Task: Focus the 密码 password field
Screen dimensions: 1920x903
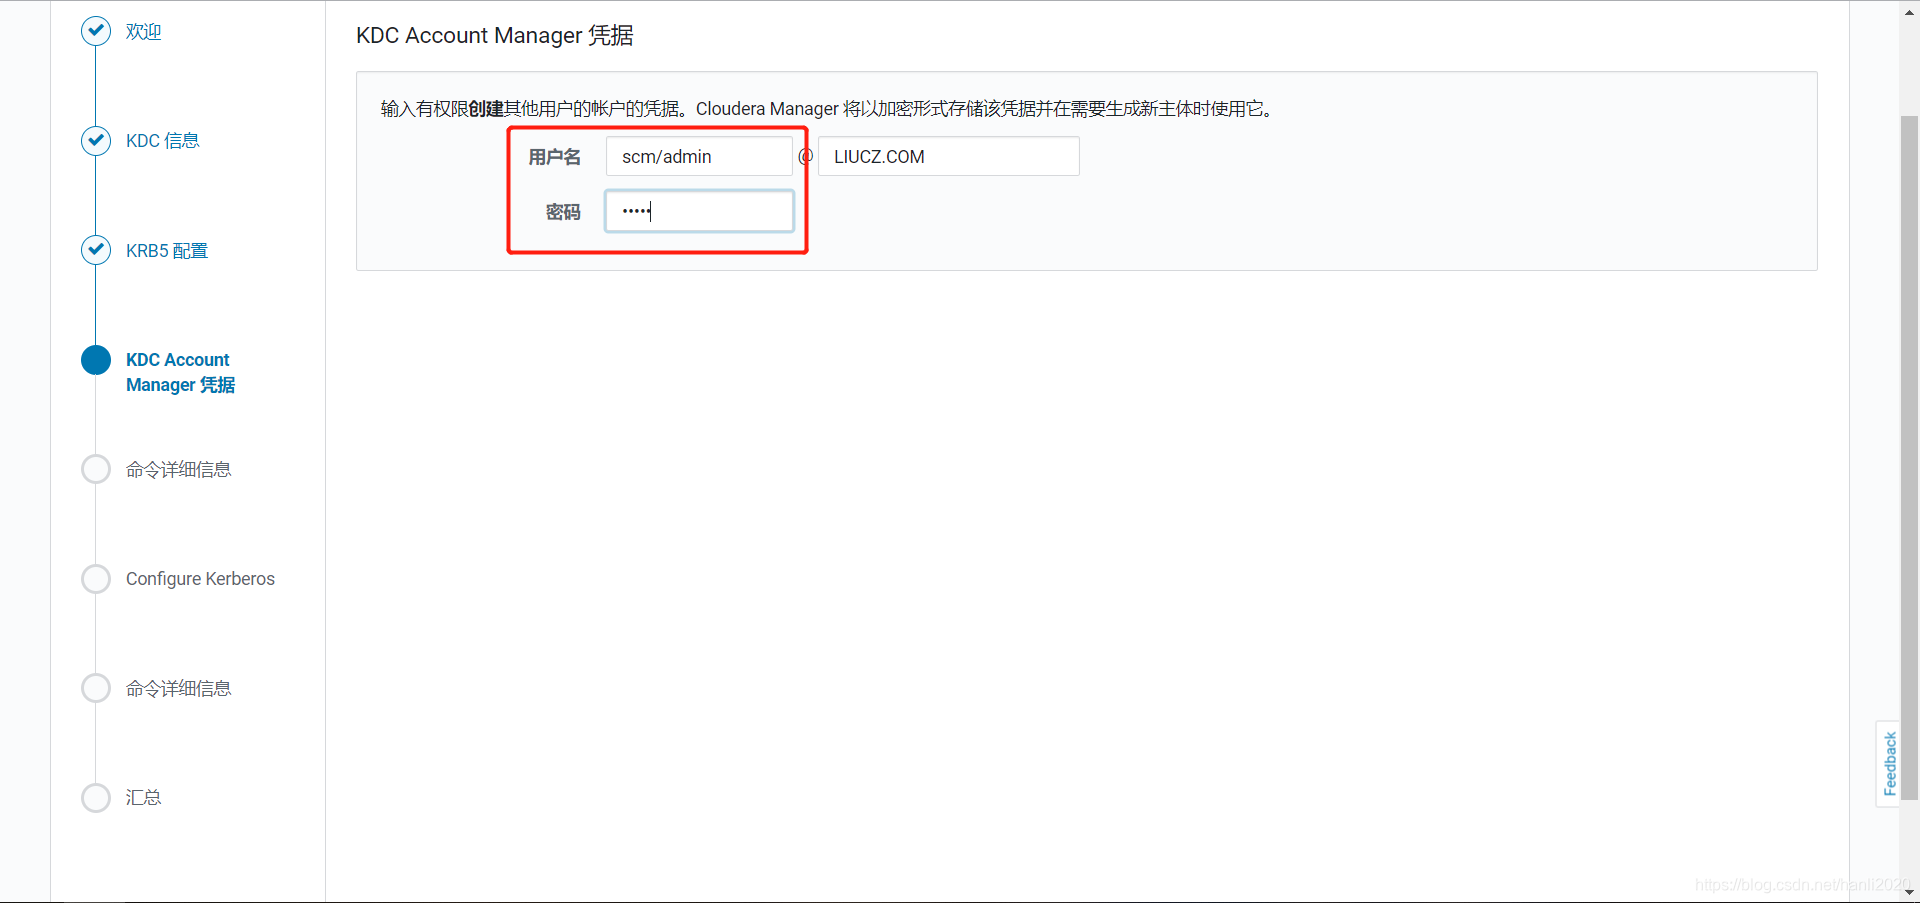Action: coord(699,211)
